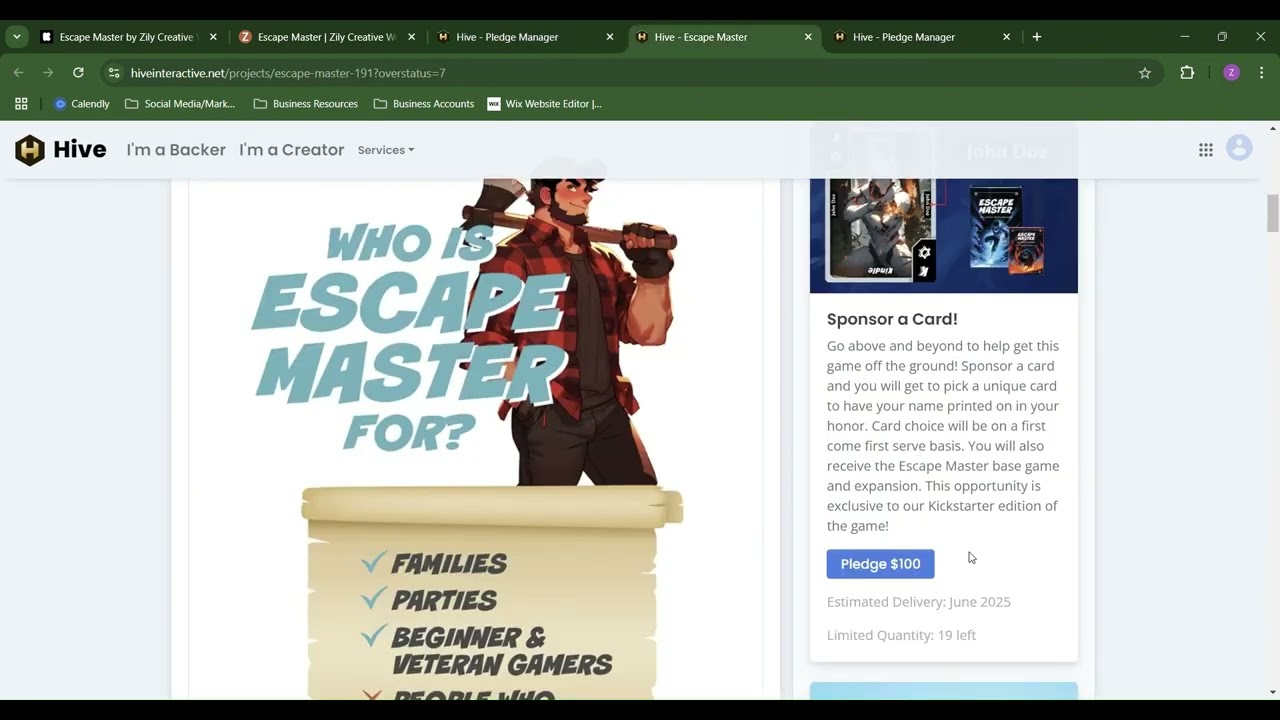This screenshot has height=720, width=1280.
Task: Close the Escape Master | Zily Creative tab
Action: 411,37
